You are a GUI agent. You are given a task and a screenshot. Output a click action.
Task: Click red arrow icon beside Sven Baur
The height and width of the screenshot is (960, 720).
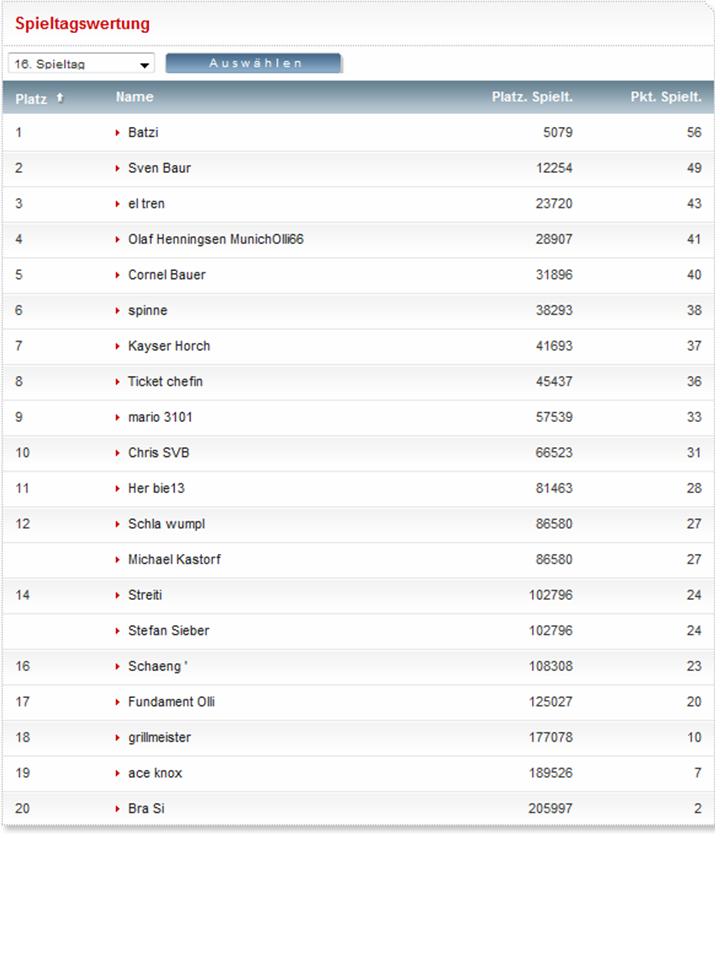[117, 168]
